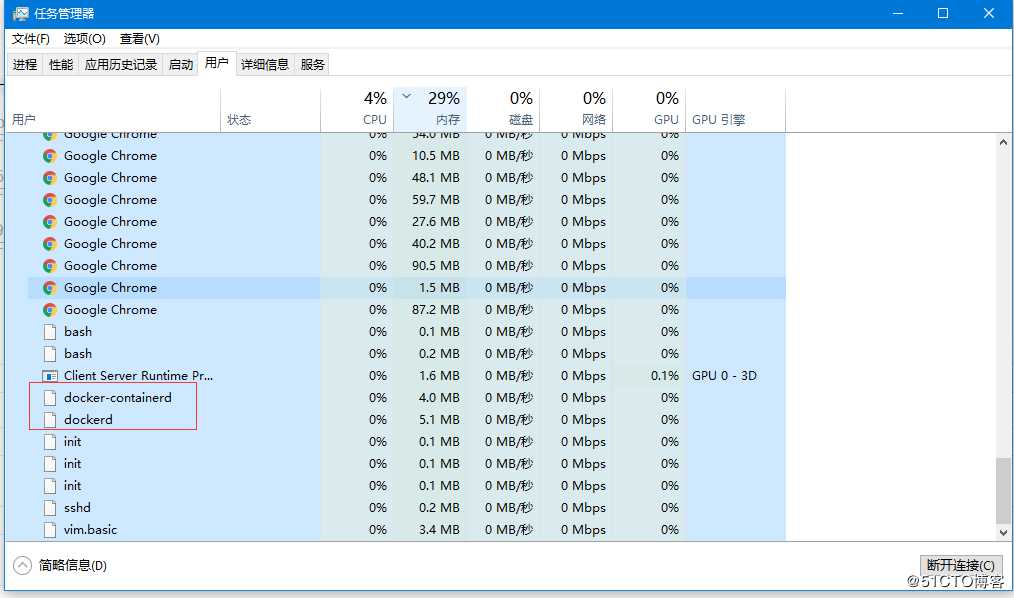1014x598 pixels.
Task: Click Chrome icon in the 27.6 MB row
Action: click(50, 222)
